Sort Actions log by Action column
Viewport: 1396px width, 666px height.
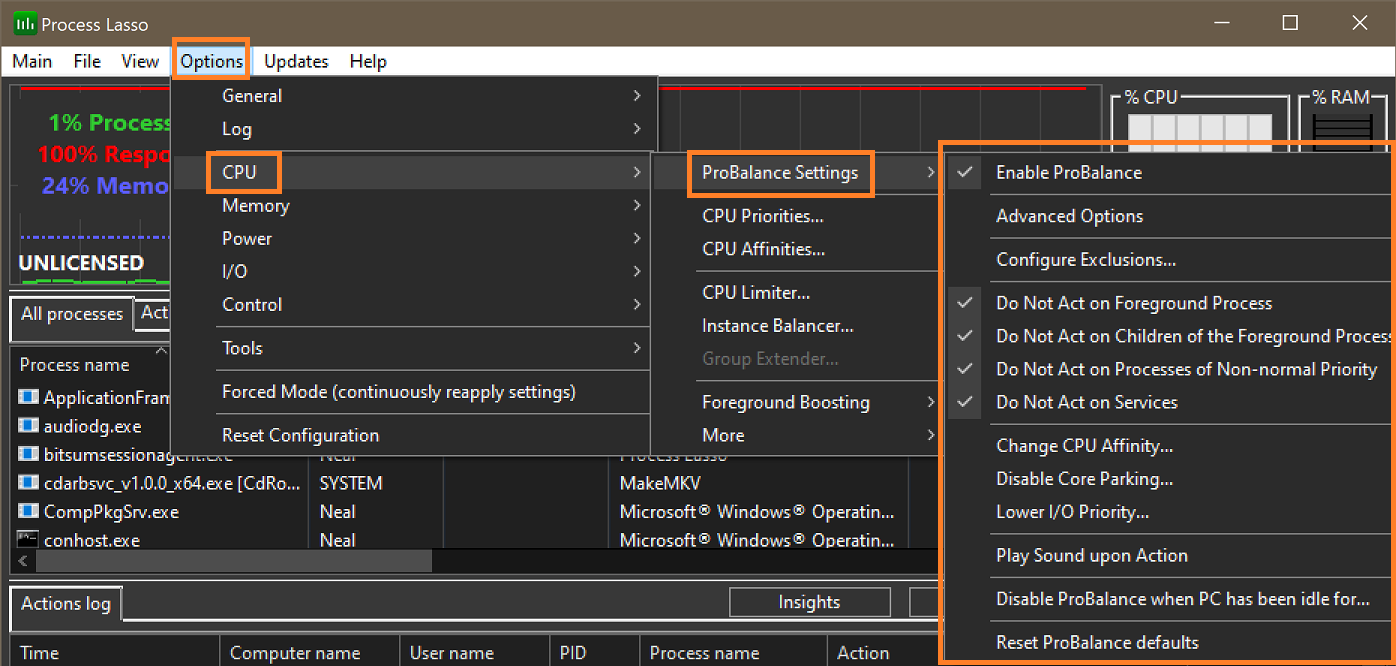point(863,653)
